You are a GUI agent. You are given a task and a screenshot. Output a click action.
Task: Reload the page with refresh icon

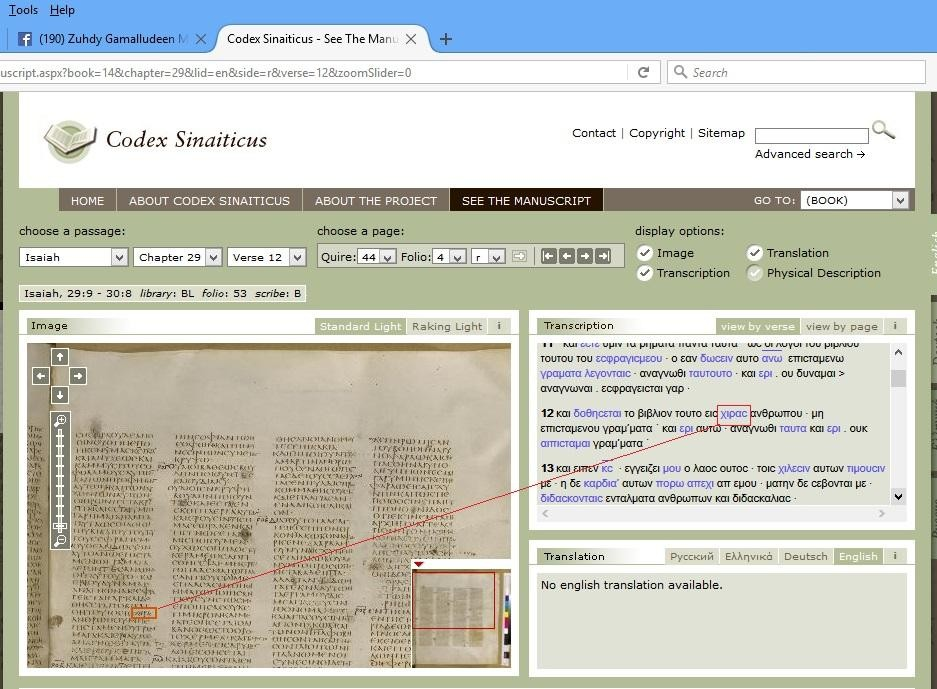644,72
